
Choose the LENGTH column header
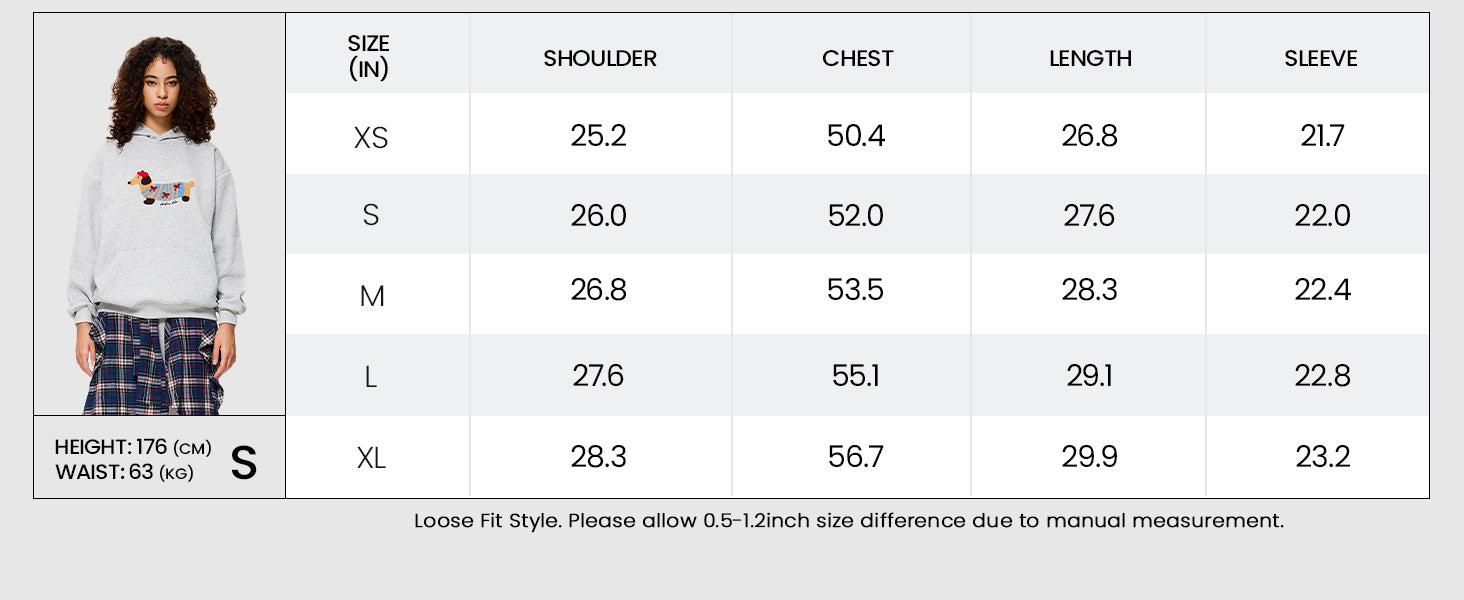[1090, 59]
